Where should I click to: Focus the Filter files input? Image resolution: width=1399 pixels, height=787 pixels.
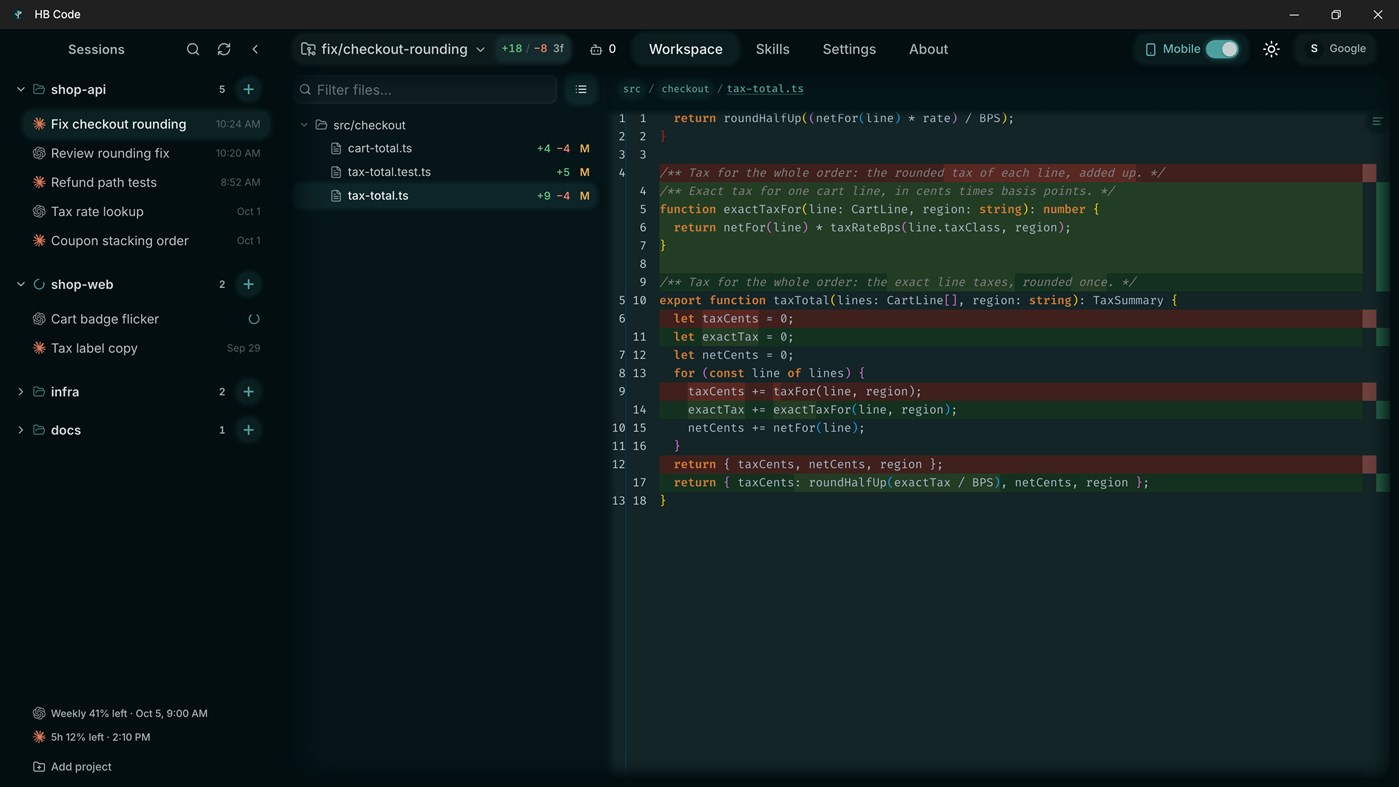pyautogui.click(x=426, y=90)
